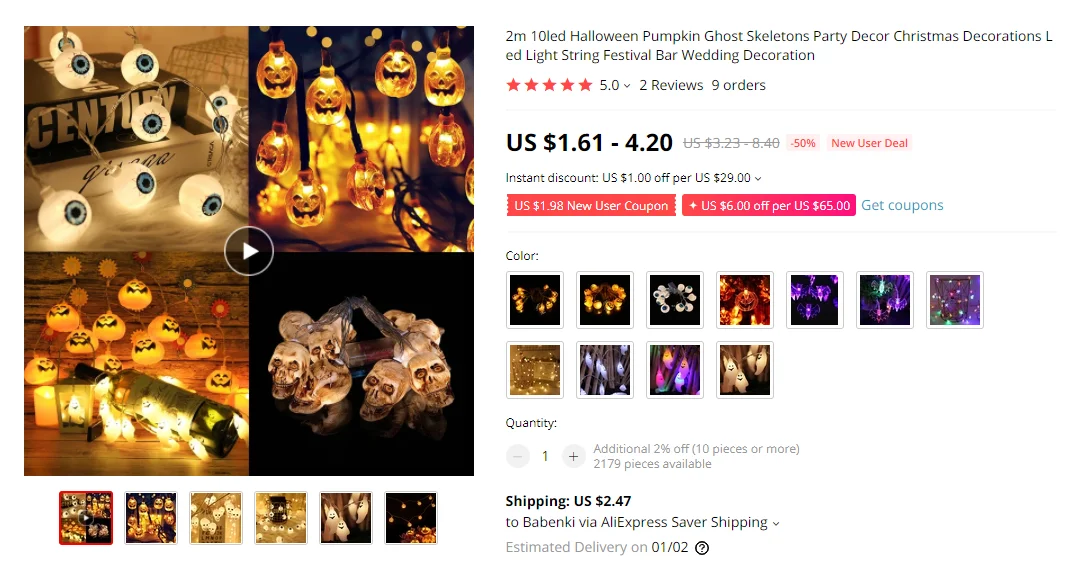Expand the 5.0 rating breakdown dropdown

tap(615, 85)
